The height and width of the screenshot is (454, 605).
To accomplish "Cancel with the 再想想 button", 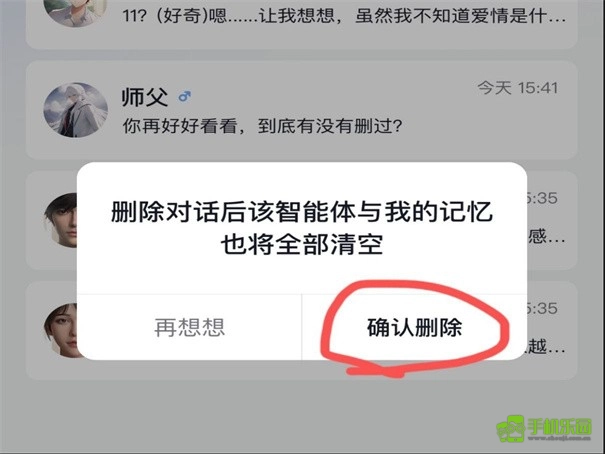I will [189, 327].
